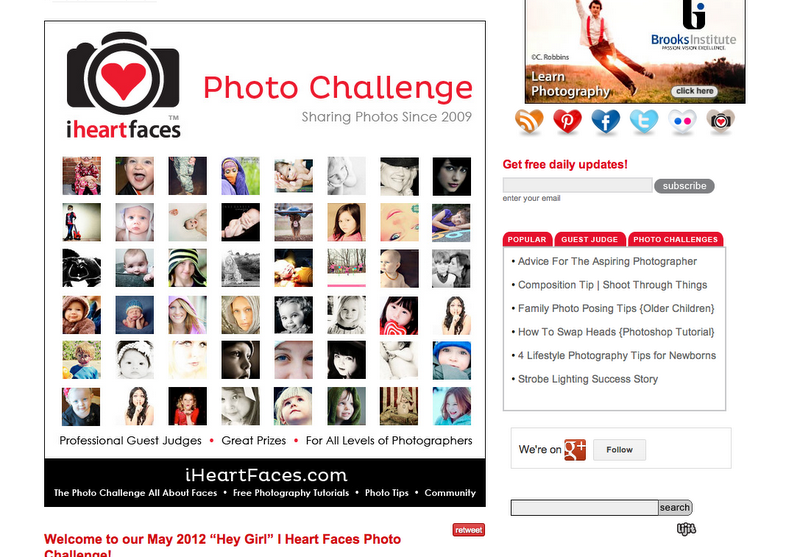Screen dimensions: 800x557
Task: Click the Brooks Institute ad banner
Action: (635, 52)
